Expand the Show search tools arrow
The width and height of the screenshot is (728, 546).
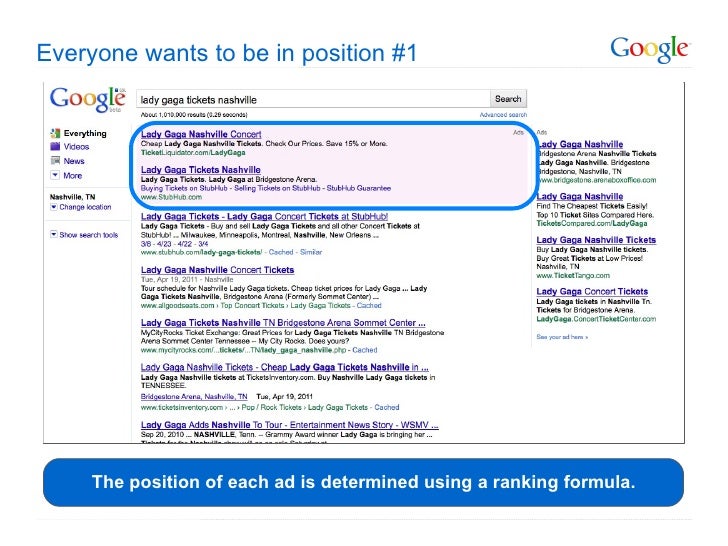click(x=53, y=234)
